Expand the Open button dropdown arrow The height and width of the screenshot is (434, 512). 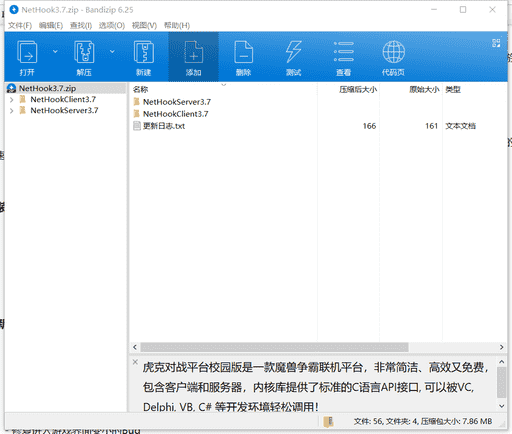pyautogui.click(x=55, y=51)
